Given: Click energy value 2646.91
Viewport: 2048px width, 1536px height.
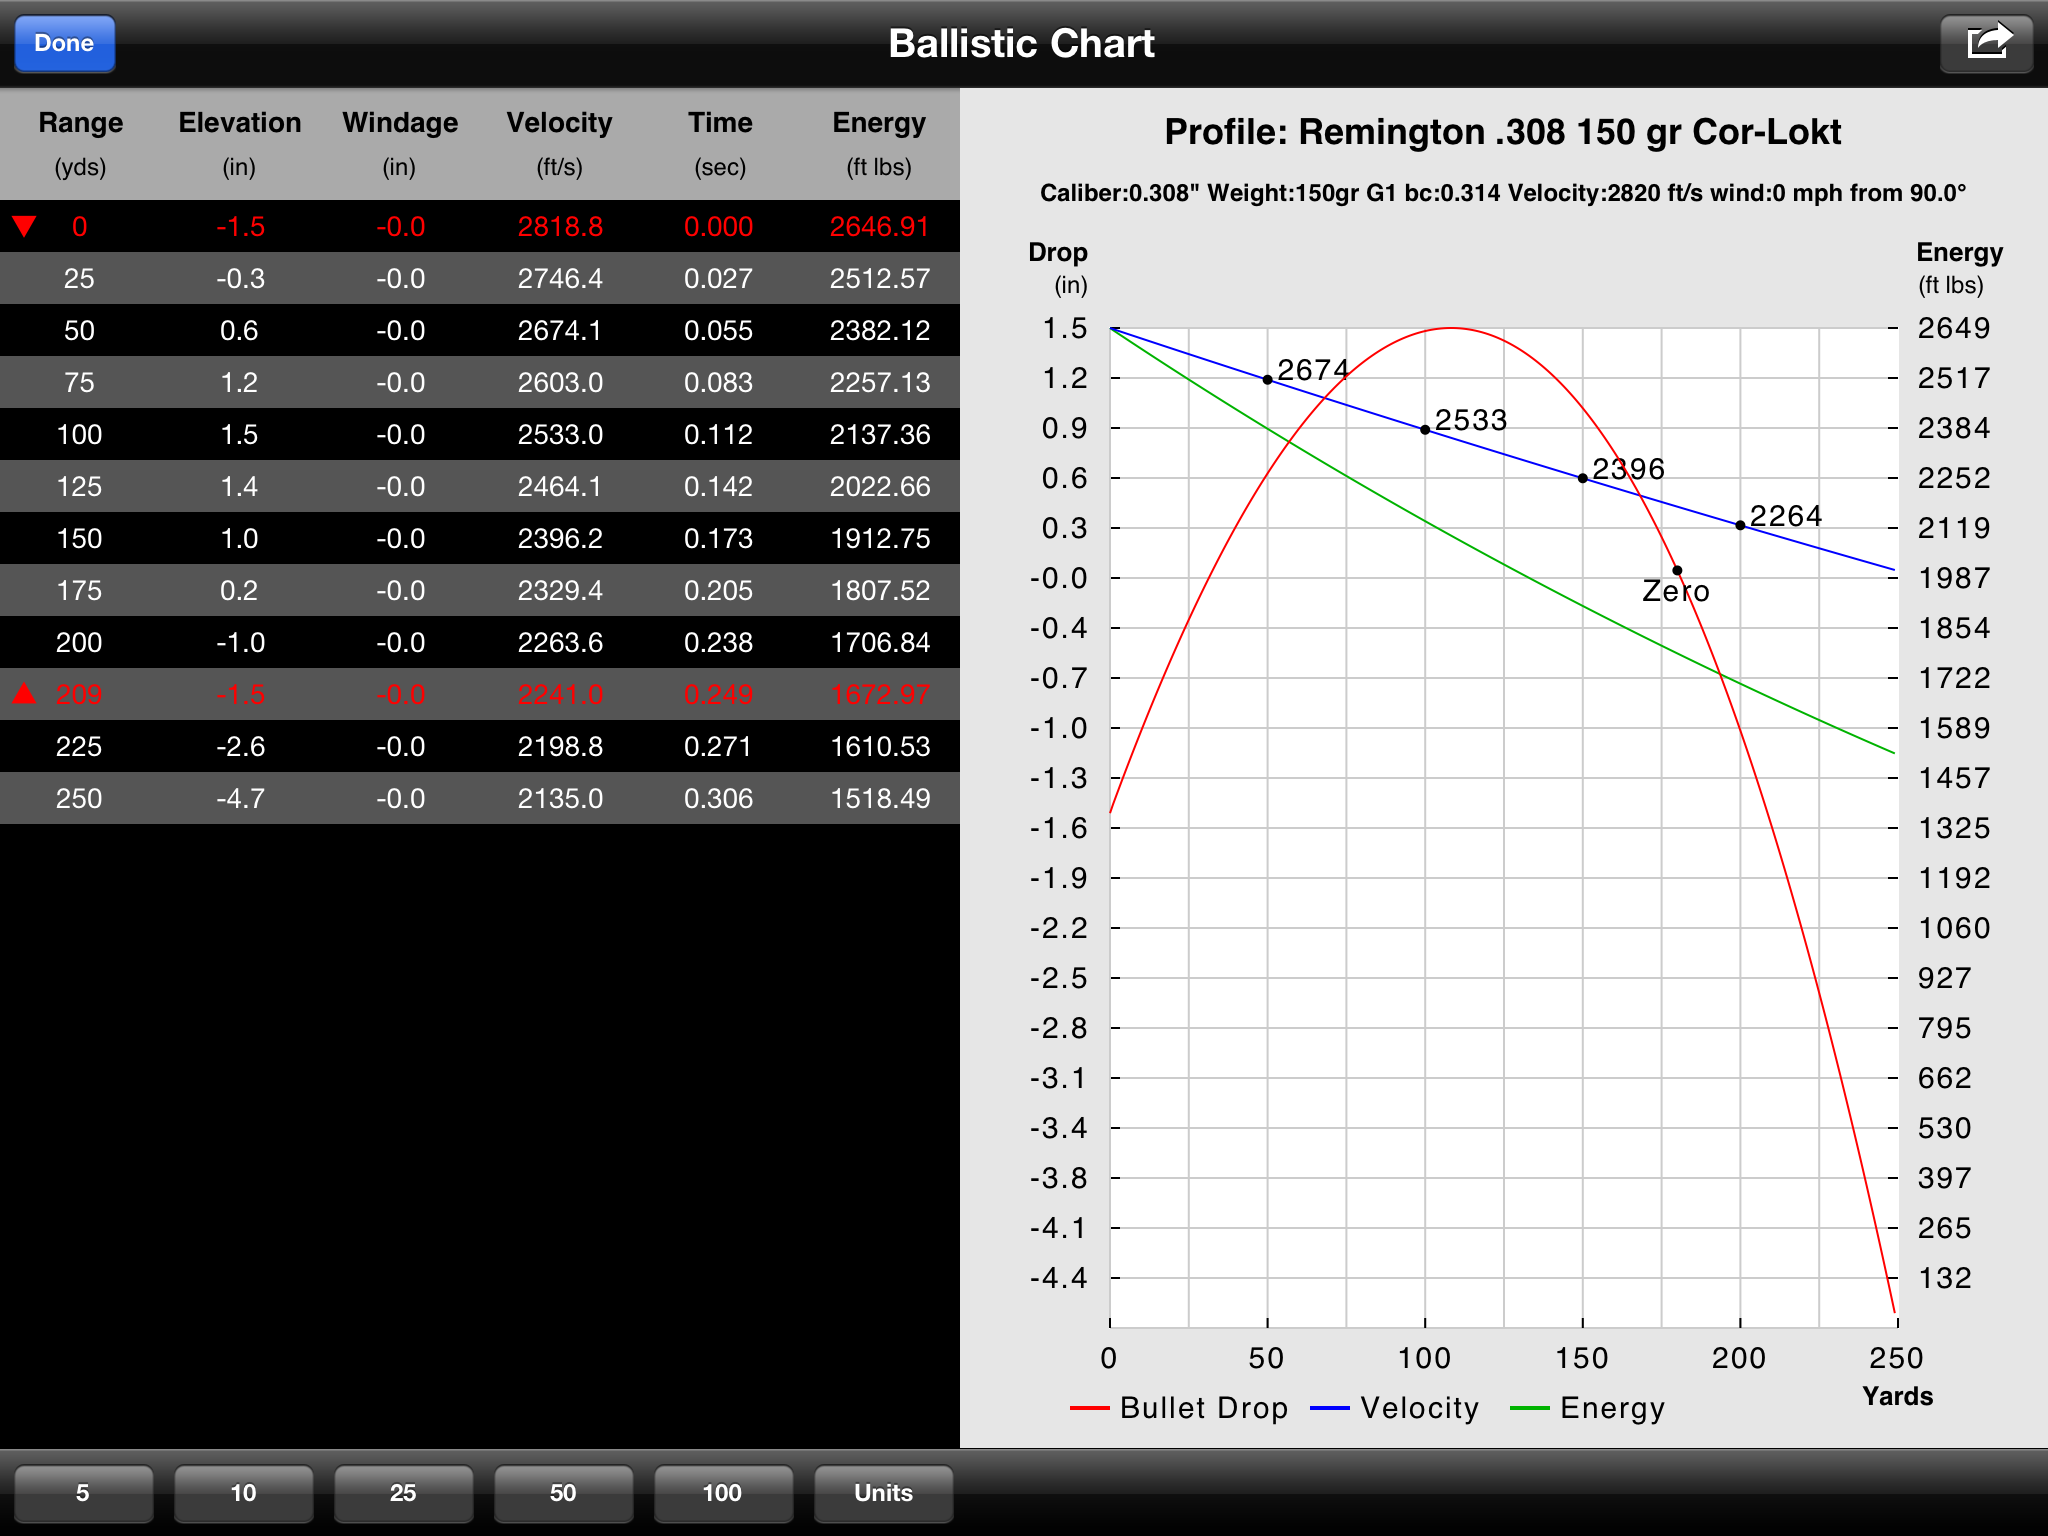Looking at the screenshot, I should 880,227.
